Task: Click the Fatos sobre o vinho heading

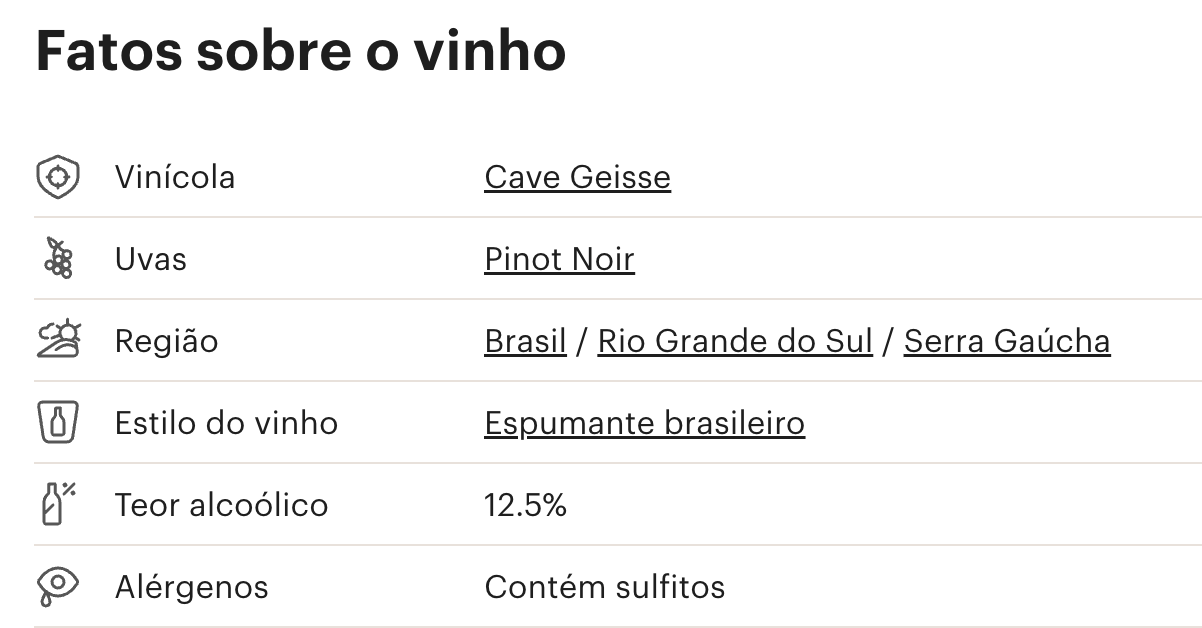Action: click(300, 51)
